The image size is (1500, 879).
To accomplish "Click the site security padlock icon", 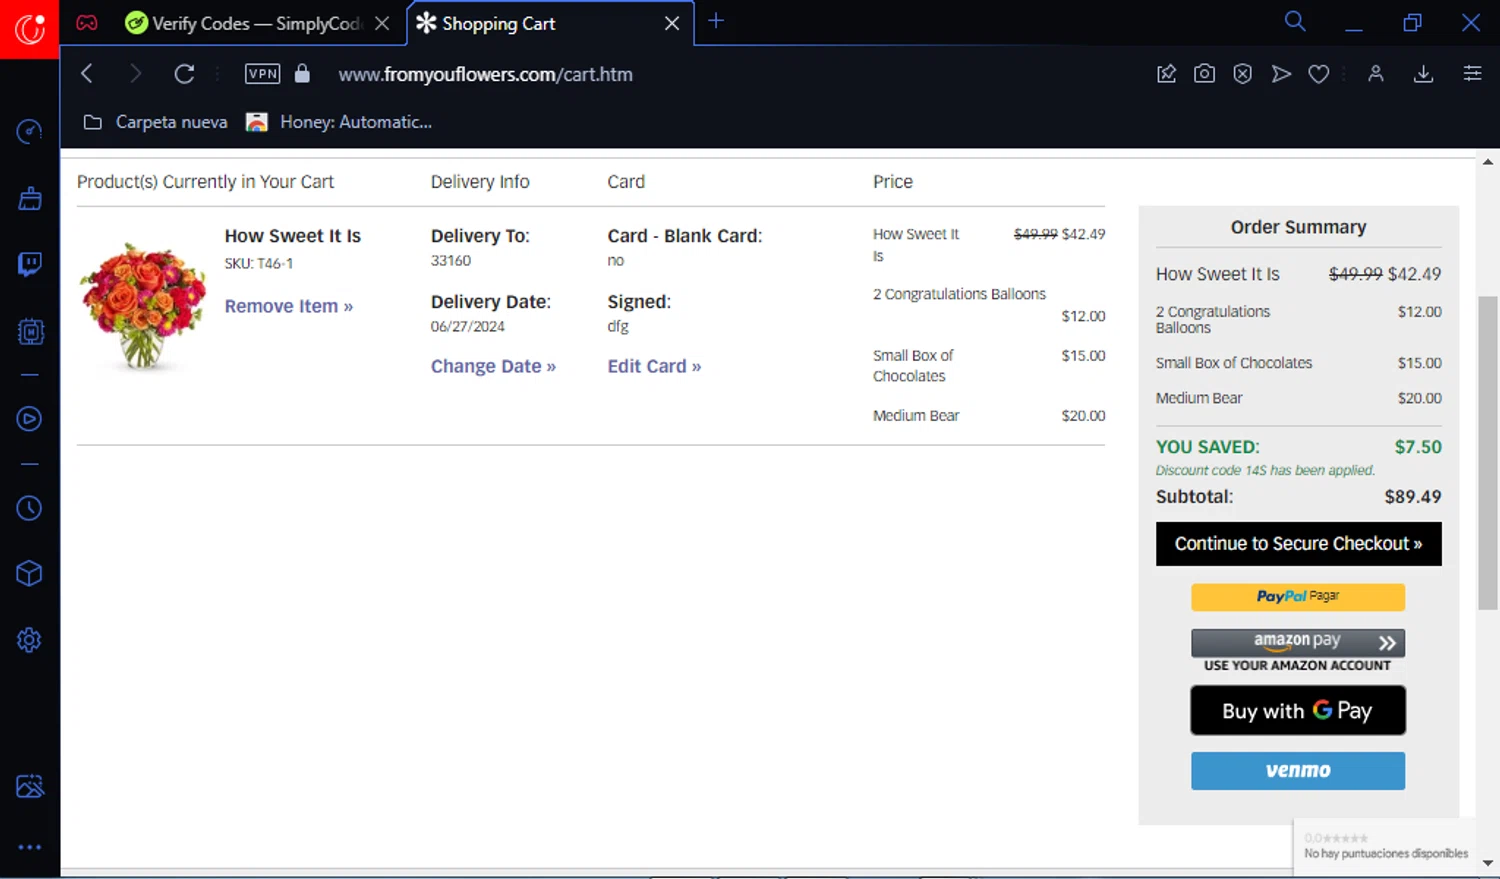I will click(x=302, y=74).
